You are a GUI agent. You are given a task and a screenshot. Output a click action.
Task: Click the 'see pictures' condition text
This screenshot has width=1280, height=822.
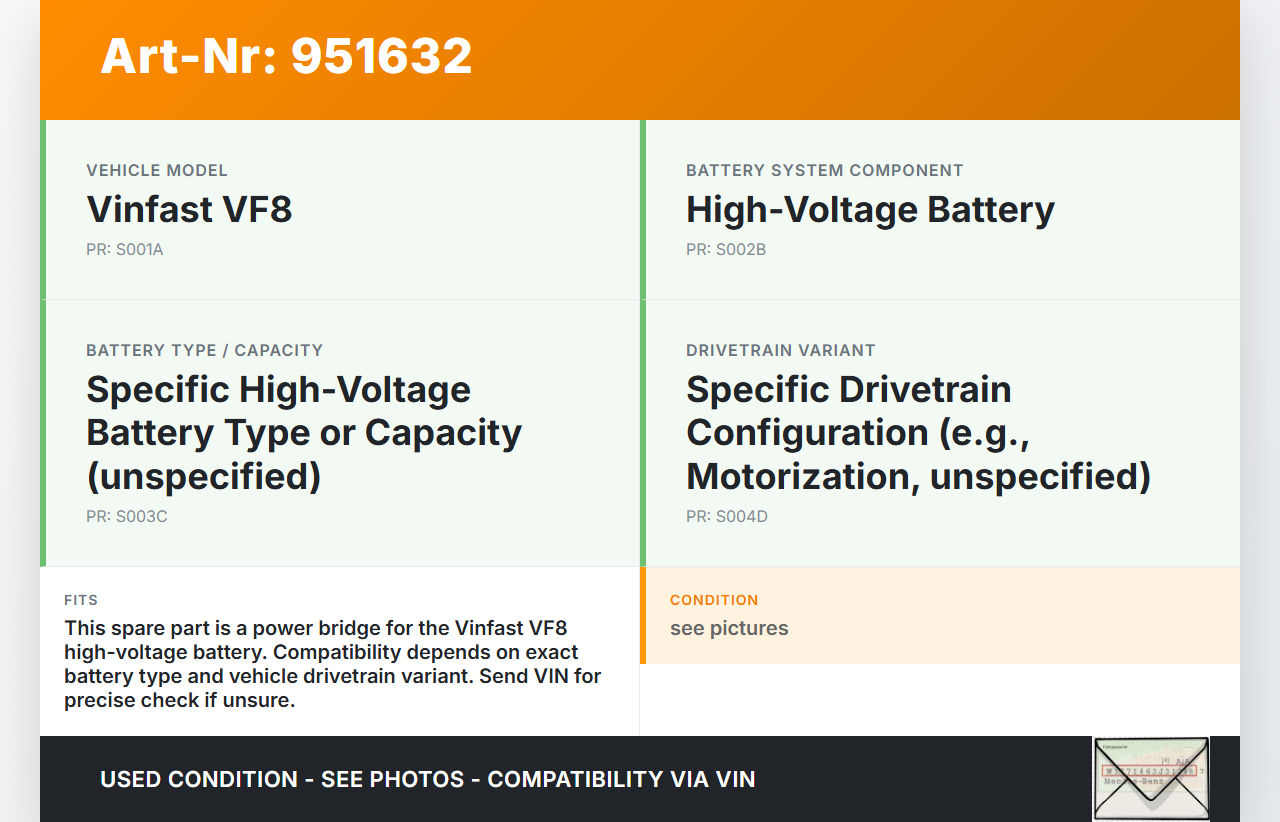click(729, 629)
